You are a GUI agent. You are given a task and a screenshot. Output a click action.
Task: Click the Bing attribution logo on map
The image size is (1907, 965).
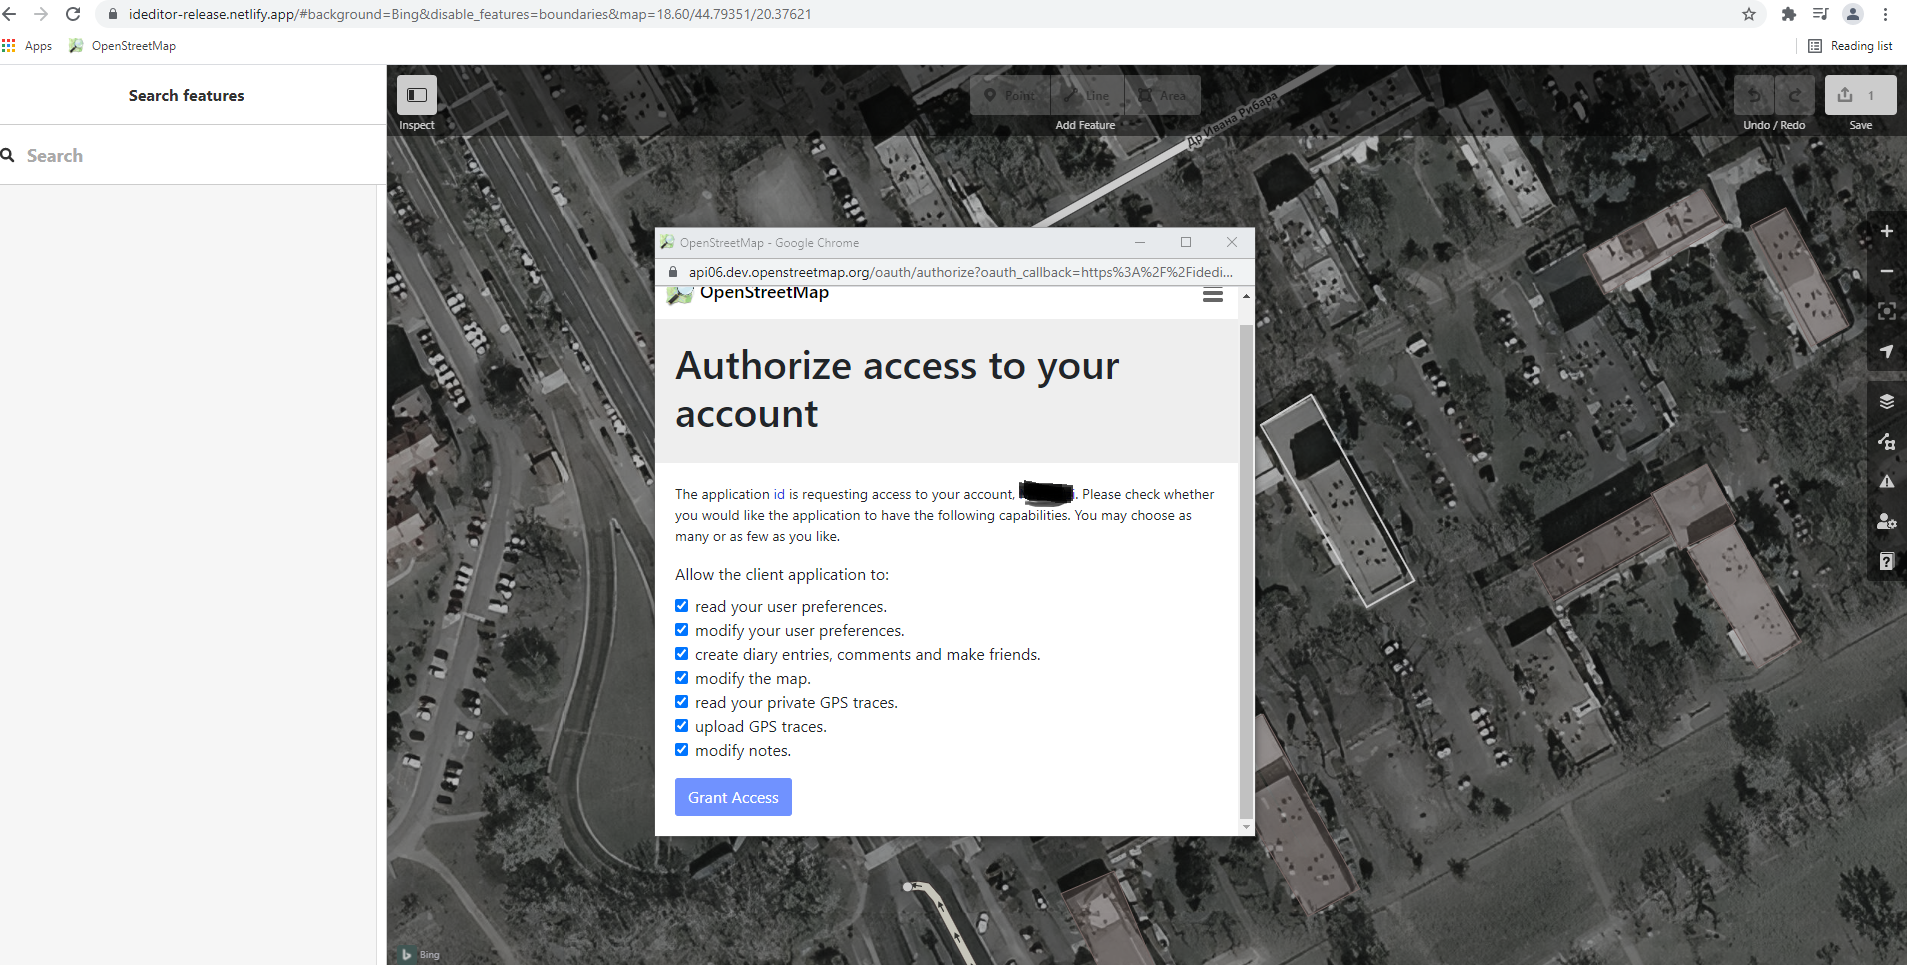click(420, 955)
